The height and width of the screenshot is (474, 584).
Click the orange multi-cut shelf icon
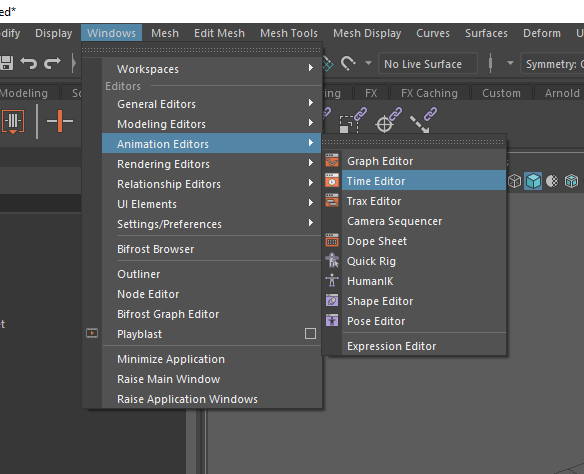(13, 121)
